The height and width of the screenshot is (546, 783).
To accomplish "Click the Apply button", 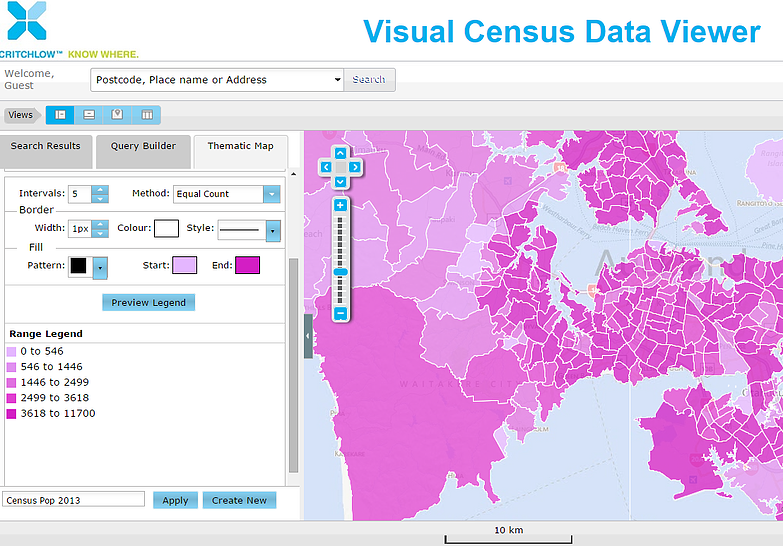I will pyautogui.click(x=175, y=501).
